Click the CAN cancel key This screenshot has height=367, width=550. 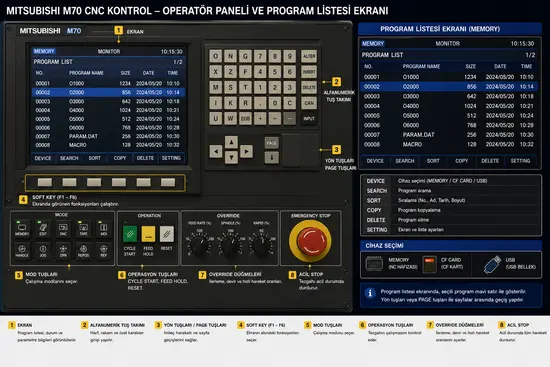(309, 103)
